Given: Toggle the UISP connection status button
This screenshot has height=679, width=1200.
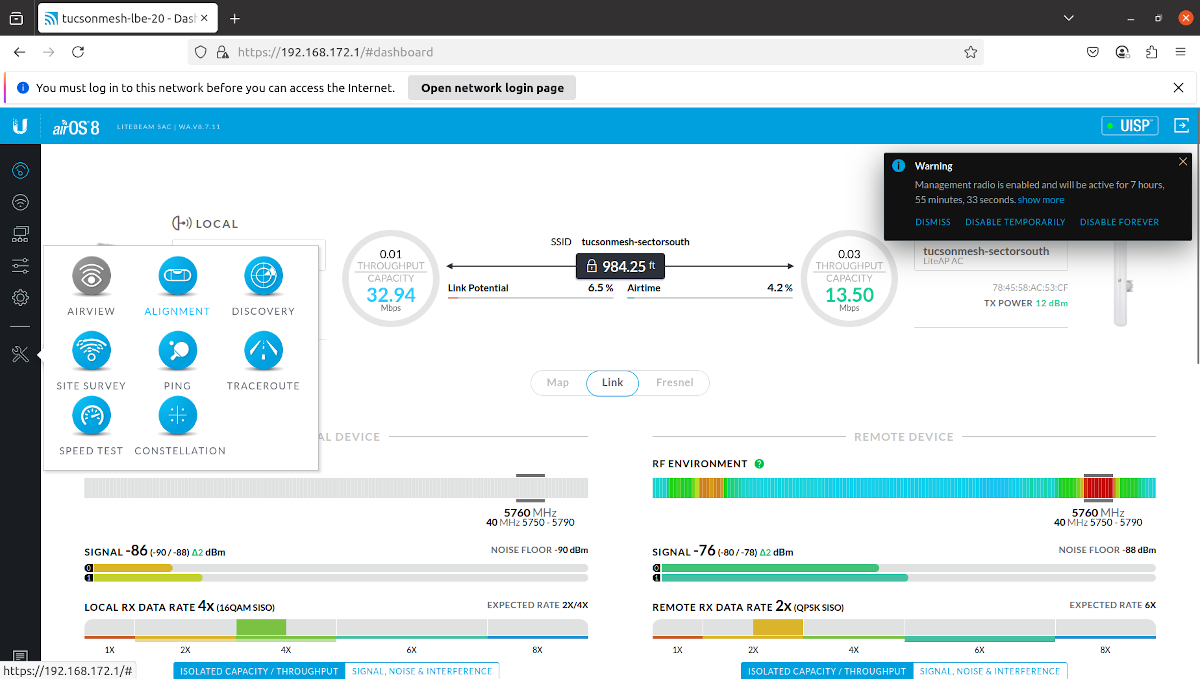Looking at the screenshot, I should pyautogui.click(x=1128, y=126).
